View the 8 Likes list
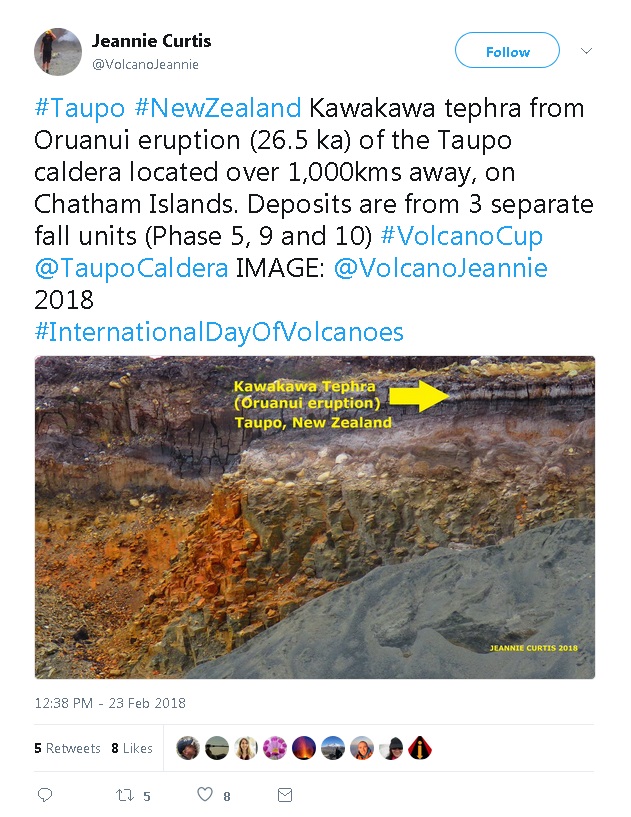The image size is (631, 817). point(132,748)
